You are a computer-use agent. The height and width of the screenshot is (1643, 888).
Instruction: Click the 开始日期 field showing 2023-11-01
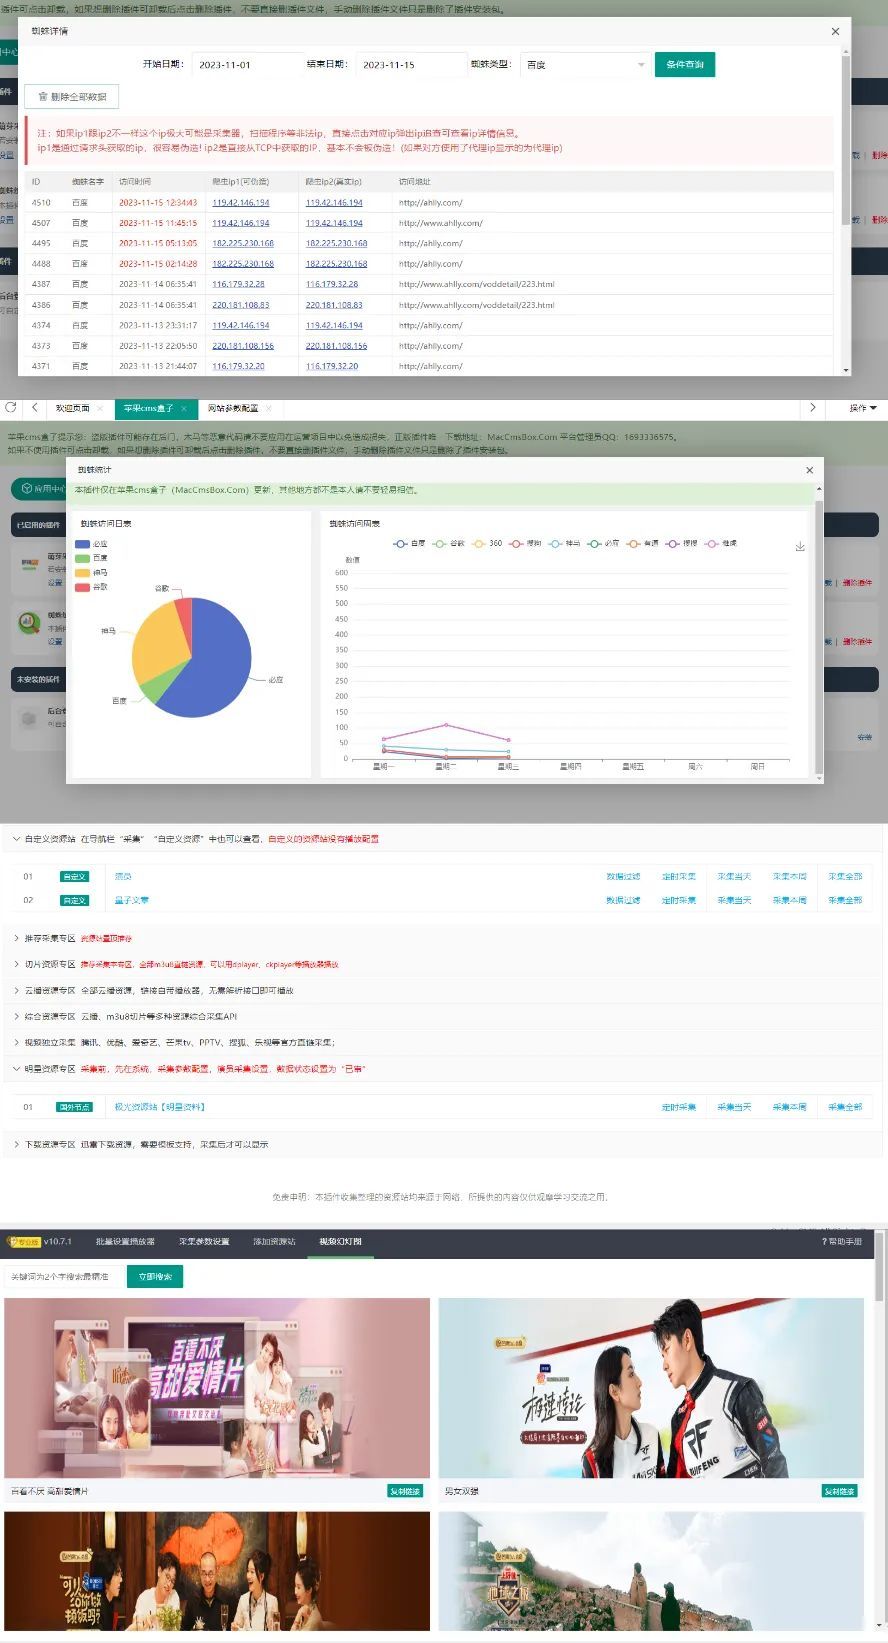pos(246,65)
